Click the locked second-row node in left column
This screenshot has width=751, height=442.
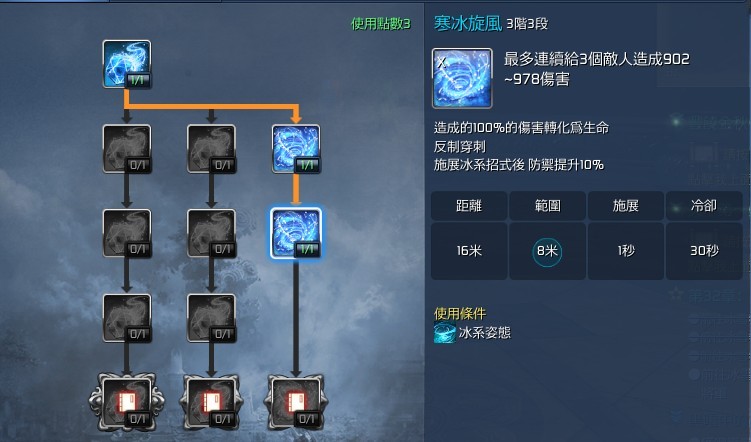(127, 149)
